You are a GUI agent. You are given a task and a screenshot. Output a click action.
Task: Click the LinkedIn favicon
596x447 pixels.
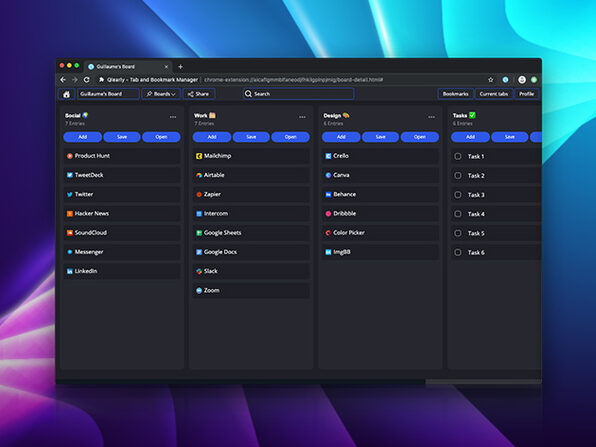point(70,271)
